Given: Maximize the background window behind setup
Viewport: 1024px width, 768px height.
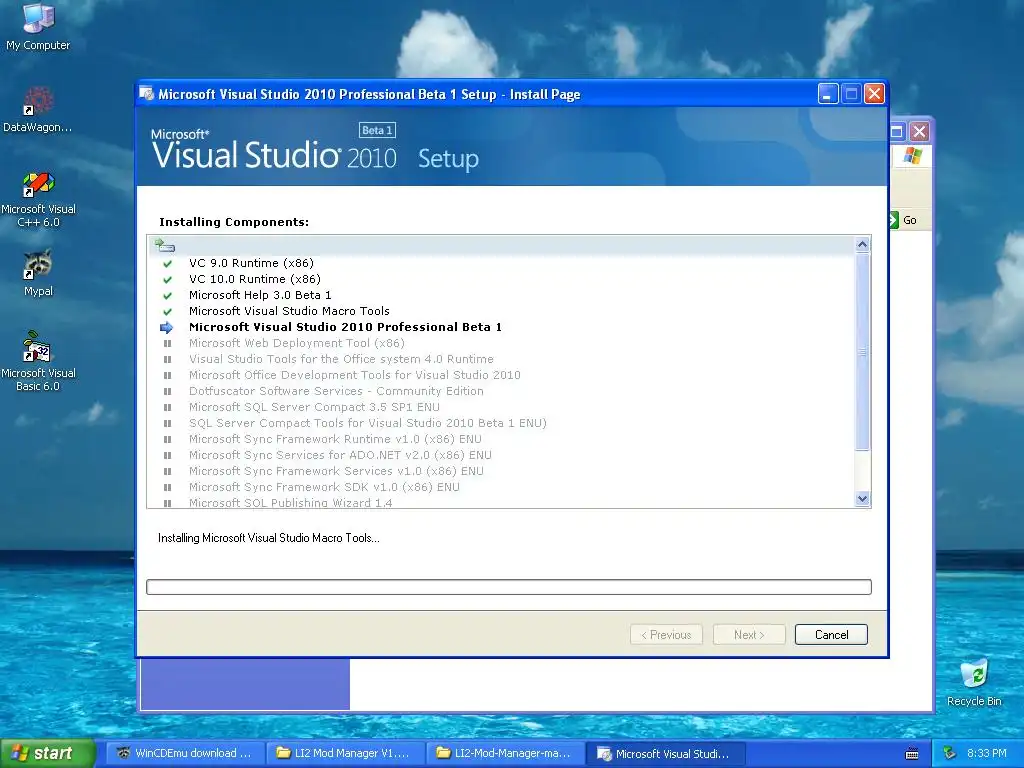Looking at the screenshot, I should pyautogui.click(x=896, y=132).
